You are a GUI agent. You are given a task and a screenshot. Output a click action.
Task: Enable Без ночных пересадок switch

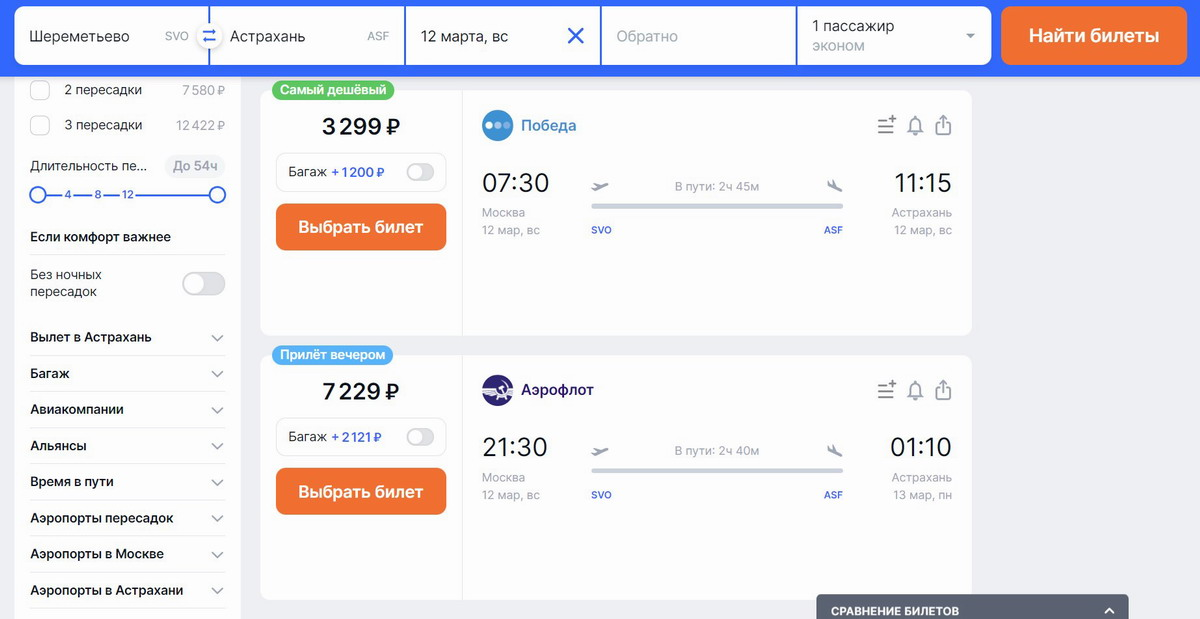tap(204, 283)
